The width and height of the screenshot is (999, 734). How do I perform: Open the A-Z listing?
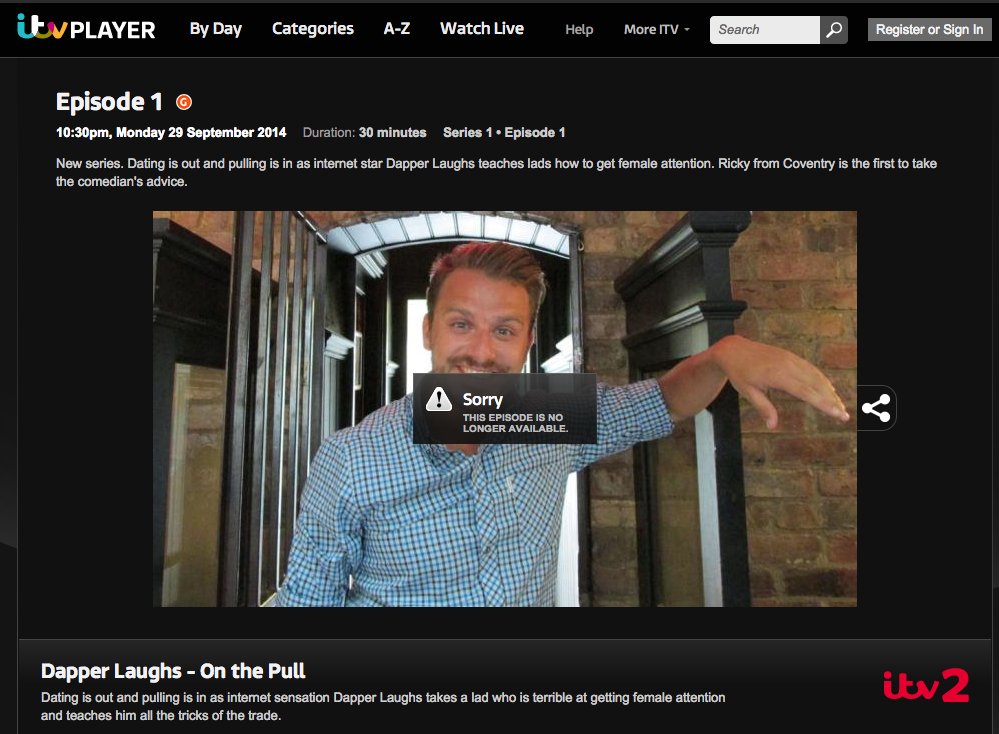(x=396, y=29)
